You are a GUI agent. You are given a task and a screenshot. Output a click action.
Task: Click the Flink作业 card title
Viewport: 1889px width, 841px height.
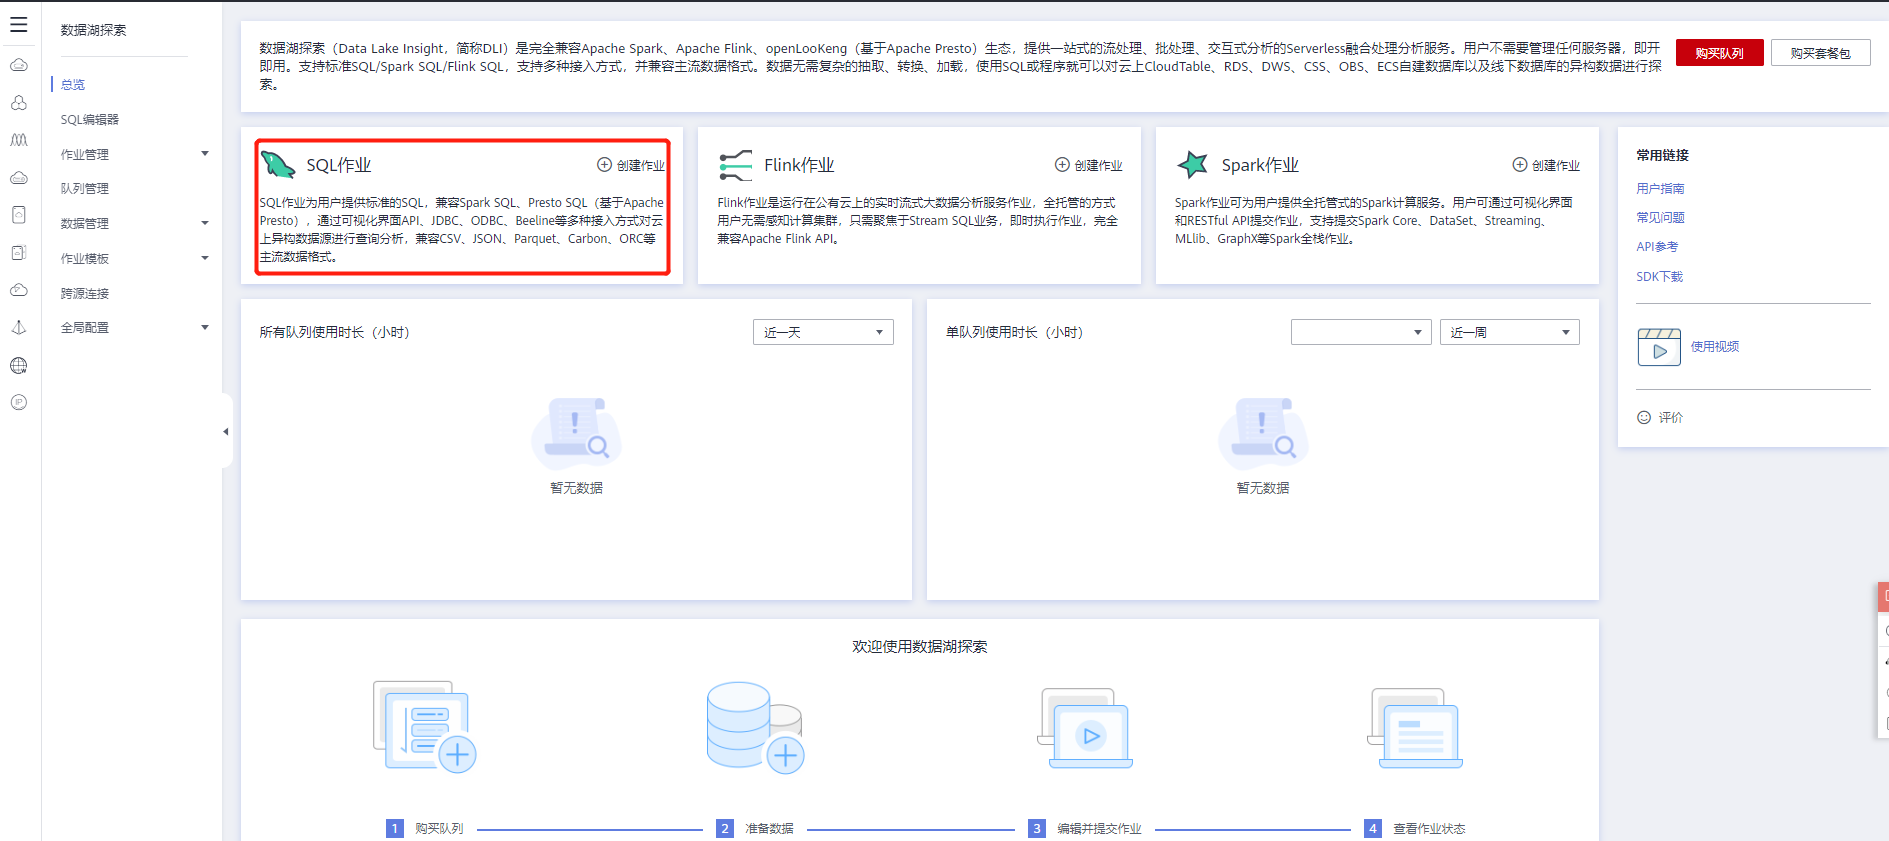pyautogui.click(x=799, y=165)
